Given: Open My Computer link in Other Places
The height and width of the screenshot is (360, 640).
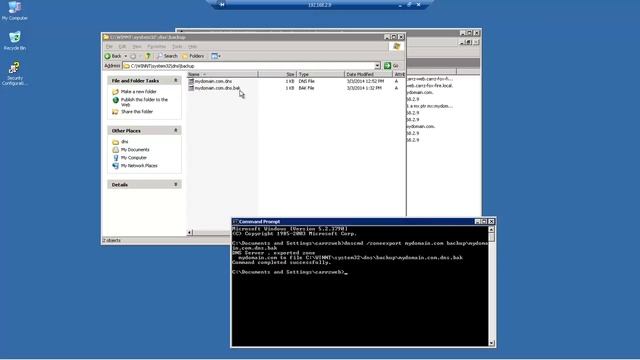Looking at the screenshot, I should (134, 158).
